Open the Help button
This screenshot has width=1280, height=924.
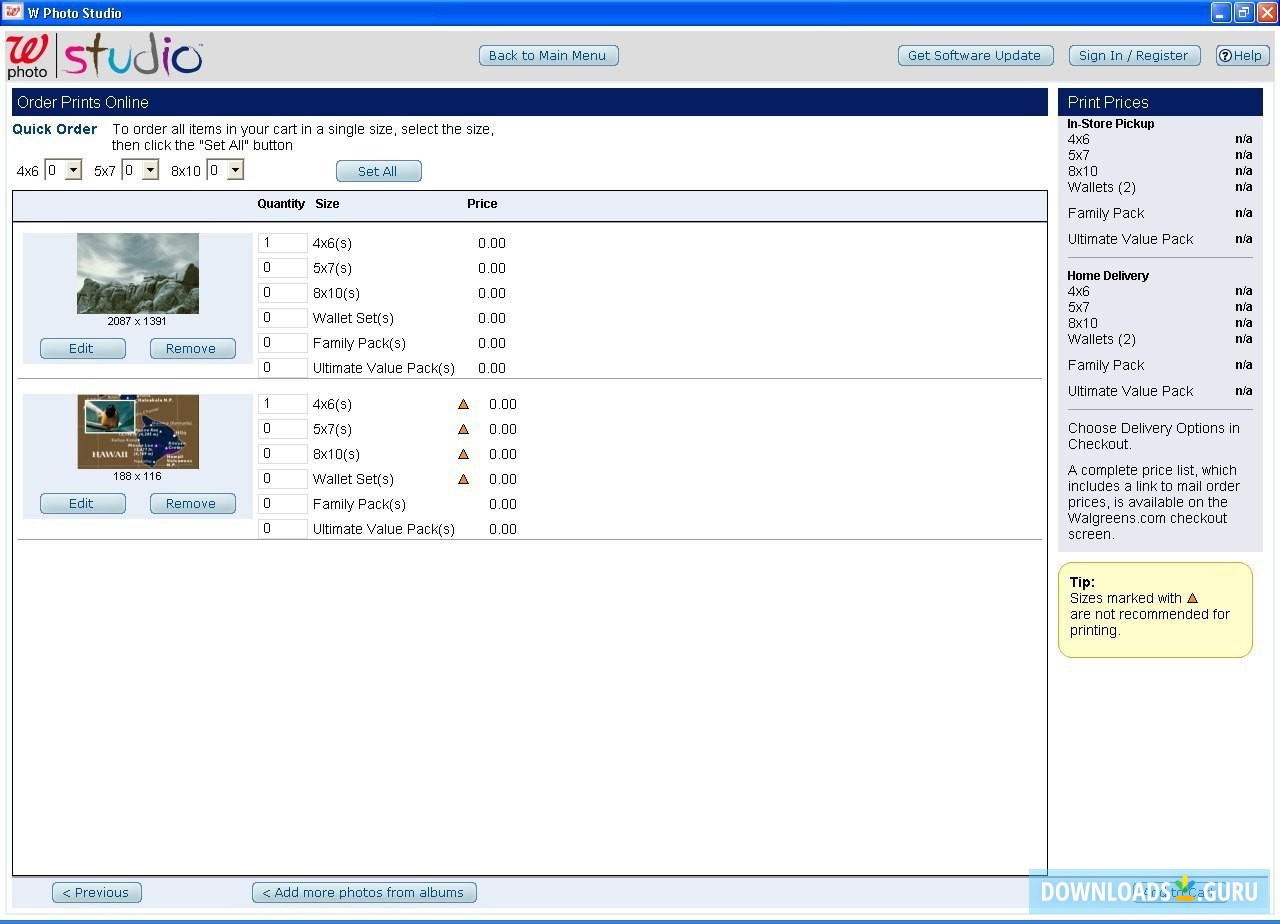1242,56
